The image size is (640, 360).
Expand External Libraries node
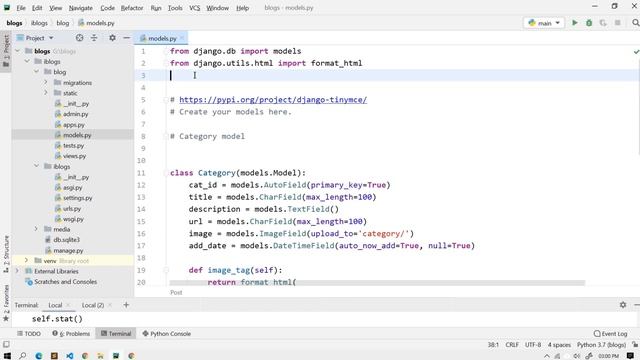point(17,271)
